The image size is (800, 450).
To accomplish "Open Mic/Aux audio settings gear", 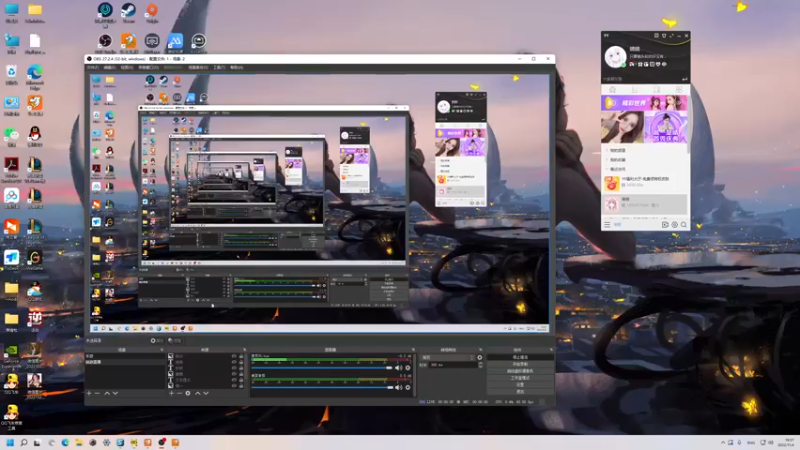I will (x=408, y=368).
